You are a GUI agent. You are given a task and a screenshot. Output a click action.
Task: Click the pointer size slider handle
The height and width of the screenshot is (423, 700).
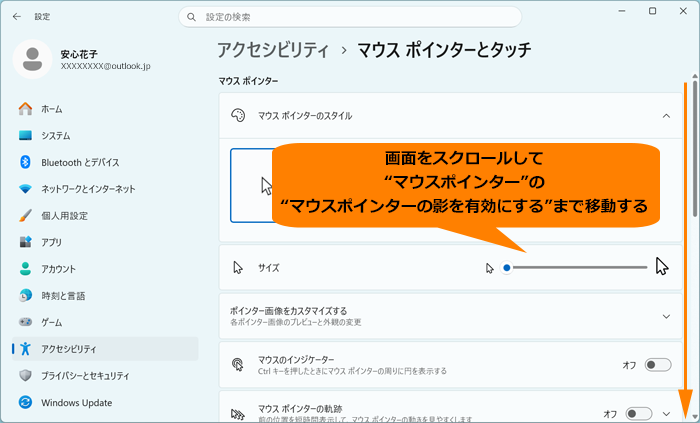point(506,268)
